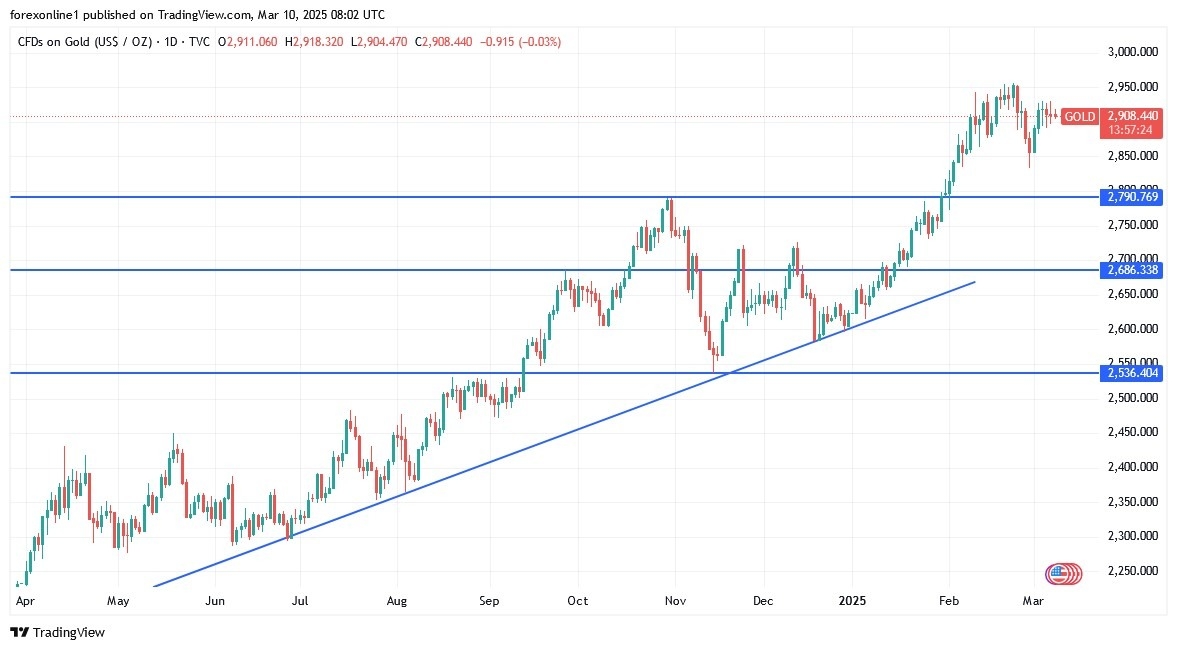Click the 3,000.000 price axis label
1177x650 pixels.
point(1133,52)
